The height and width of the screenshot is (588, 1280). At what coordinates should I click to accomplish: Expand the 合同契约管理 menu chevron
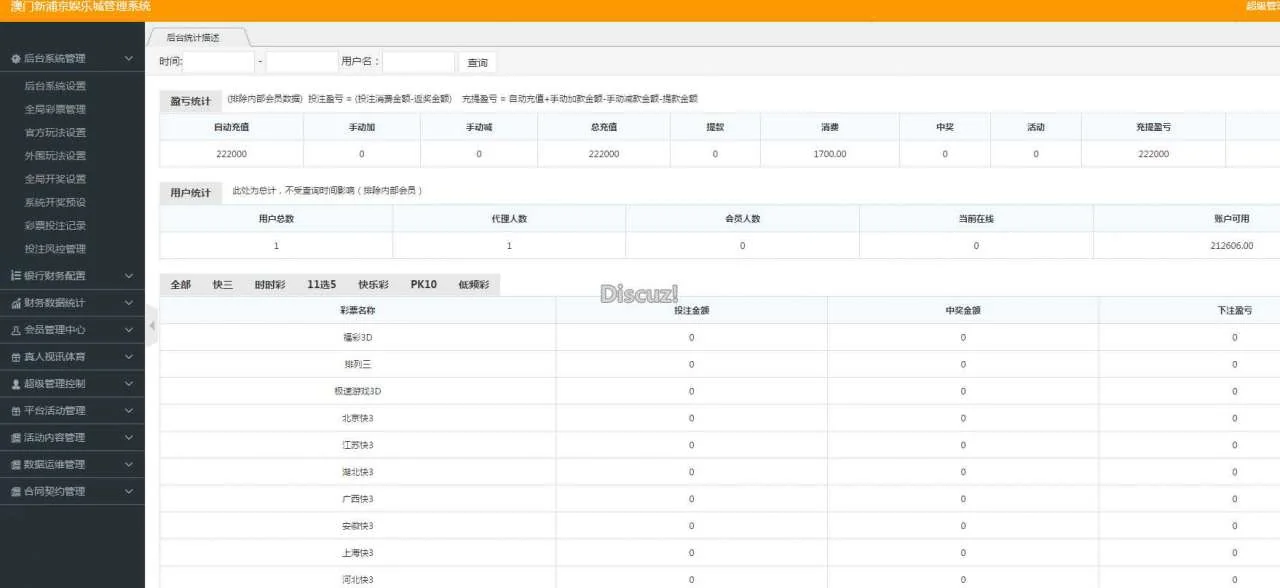[x=129, y=492]
